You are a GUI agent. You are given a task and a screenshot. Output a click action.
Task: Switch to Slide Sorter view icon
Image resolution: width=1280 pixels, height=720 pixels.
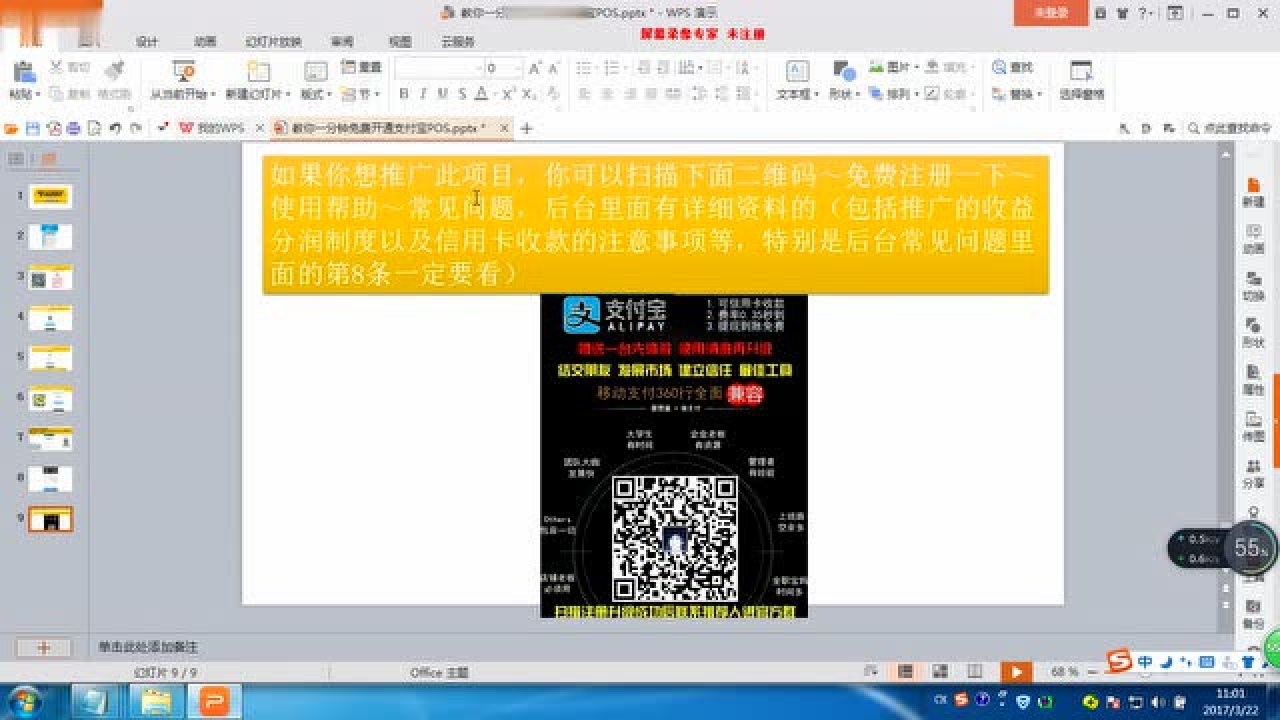[939, 671]
